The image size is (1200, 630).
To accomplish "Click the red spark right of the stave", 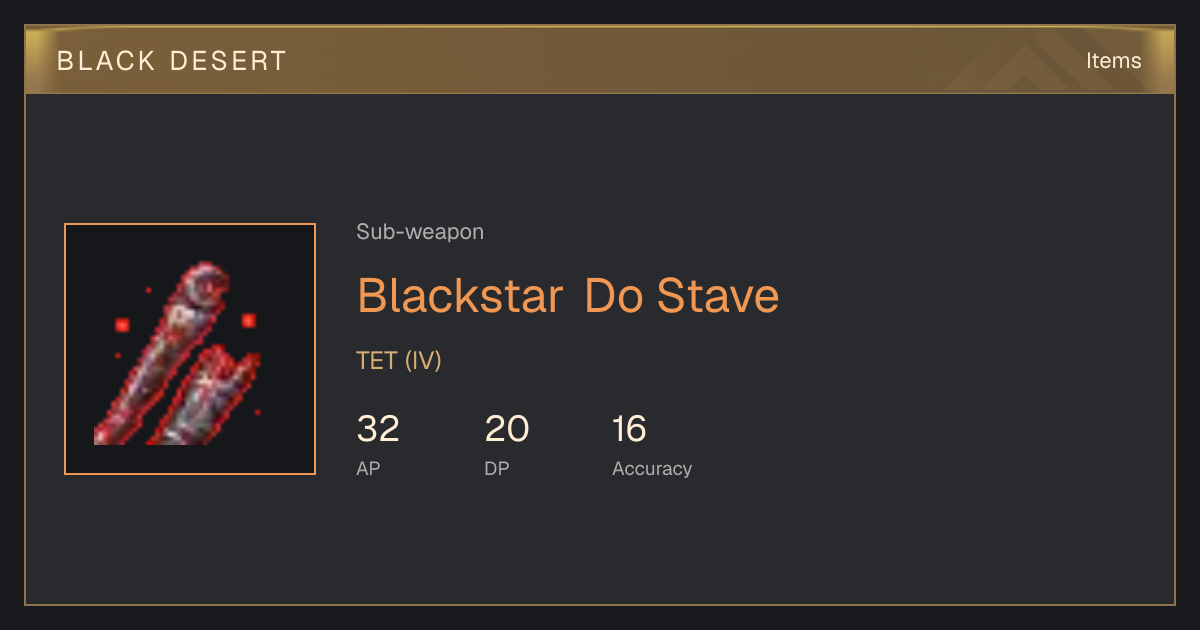I will [249, 320].
